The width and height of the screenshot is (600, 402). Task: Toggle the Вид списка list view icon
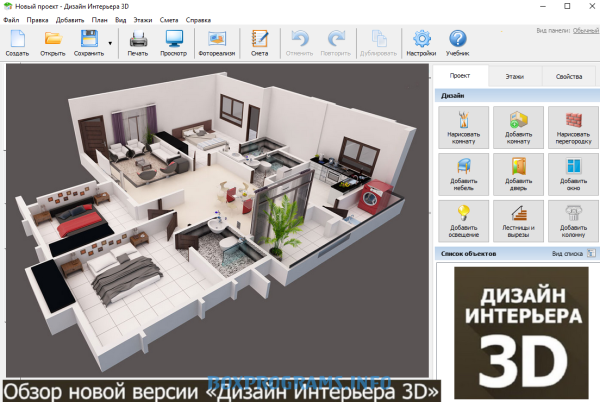[x=591, y=253]
